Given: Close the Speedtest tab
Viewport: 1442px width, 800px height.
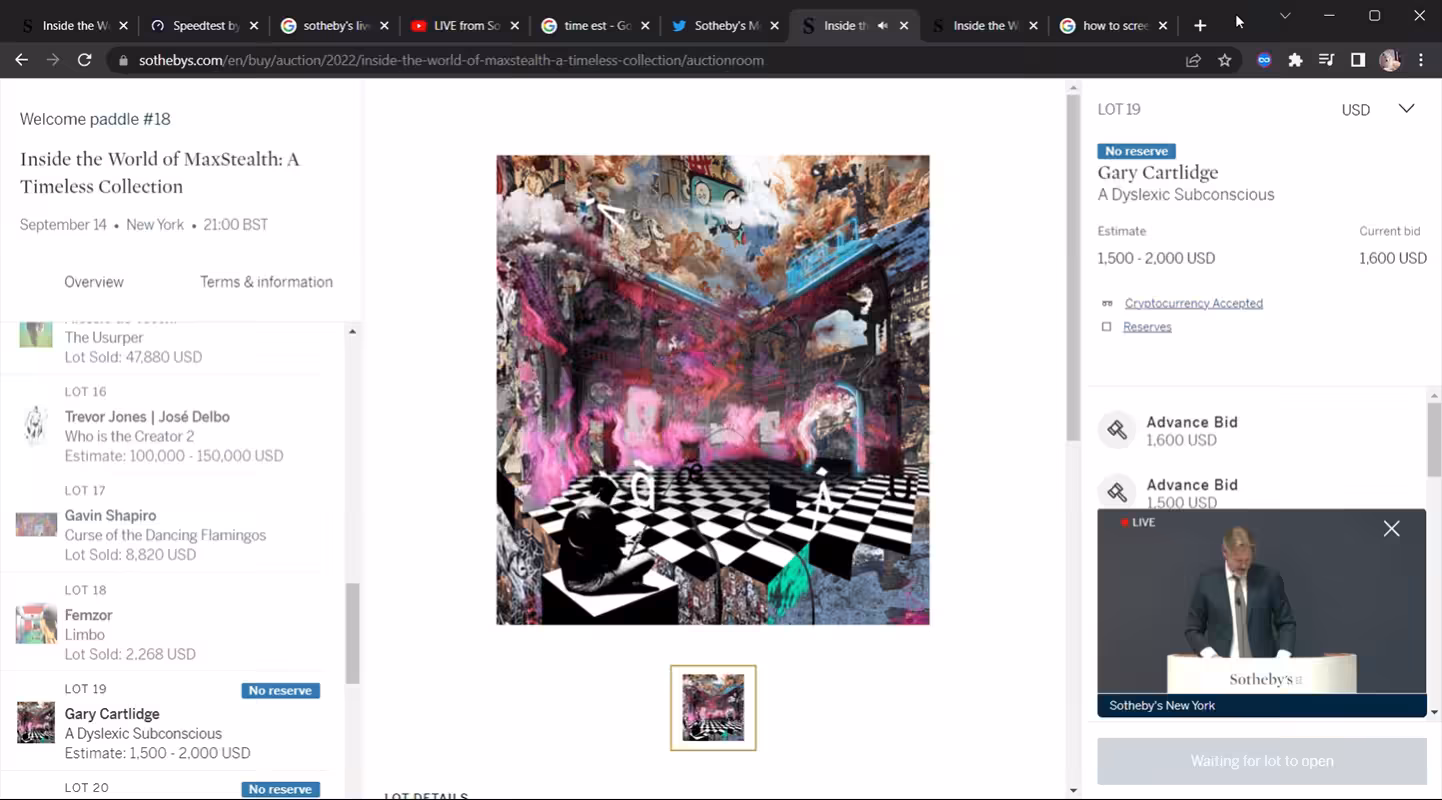Looking at the screenshot, I should [x=254, y=26].
